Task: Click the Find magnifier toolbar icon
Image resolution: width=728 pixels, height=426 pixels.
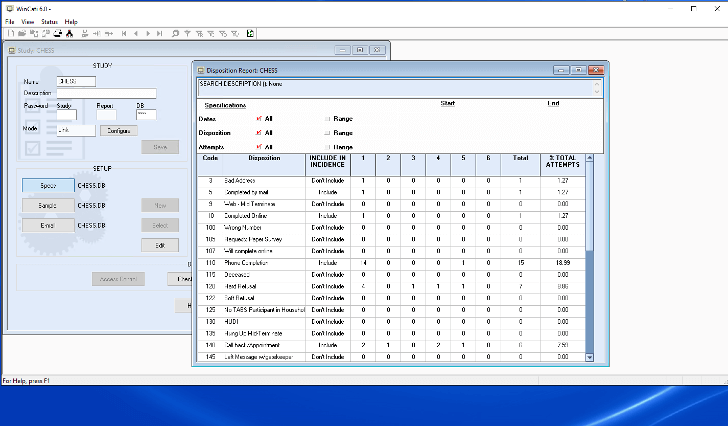Action: (x=175, y=33)
